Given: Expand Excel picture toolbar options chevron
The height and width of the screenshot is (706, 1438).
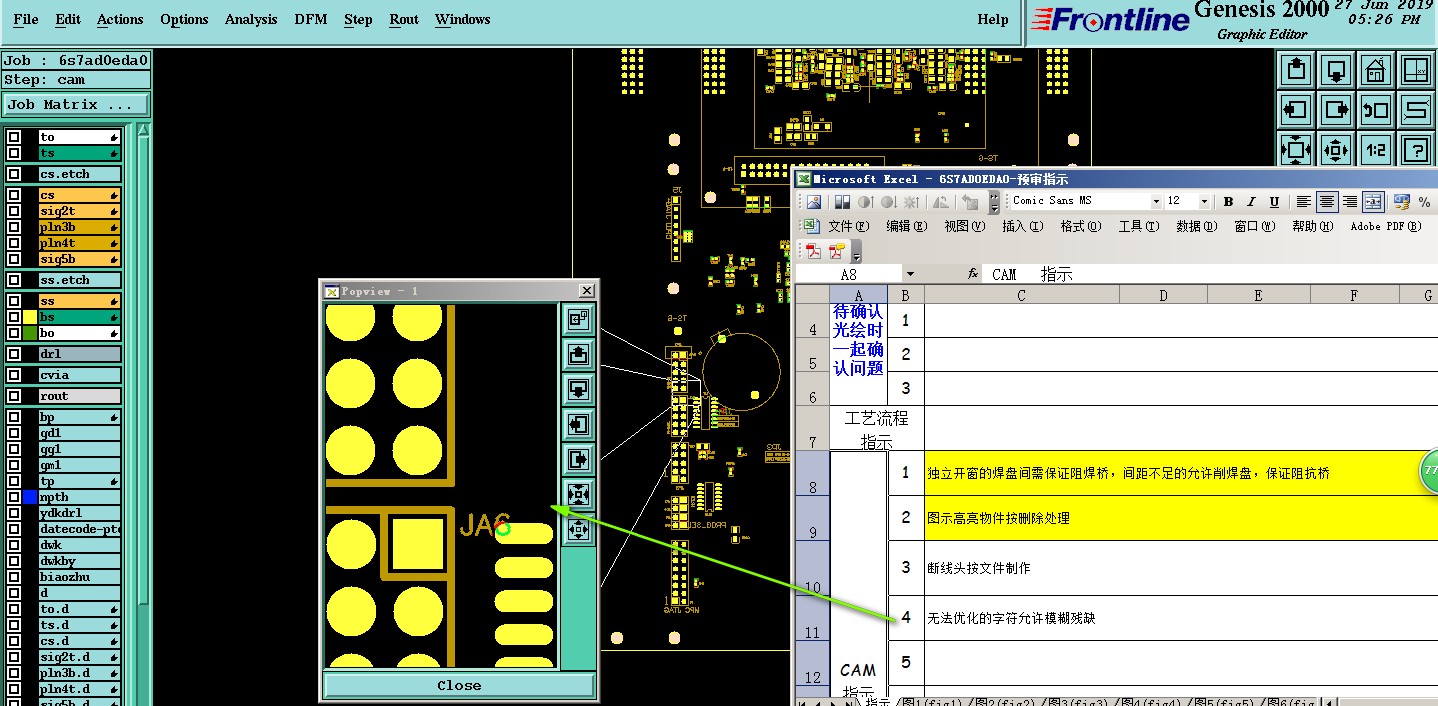Looking at the screenshot, I should click(994, 202).
